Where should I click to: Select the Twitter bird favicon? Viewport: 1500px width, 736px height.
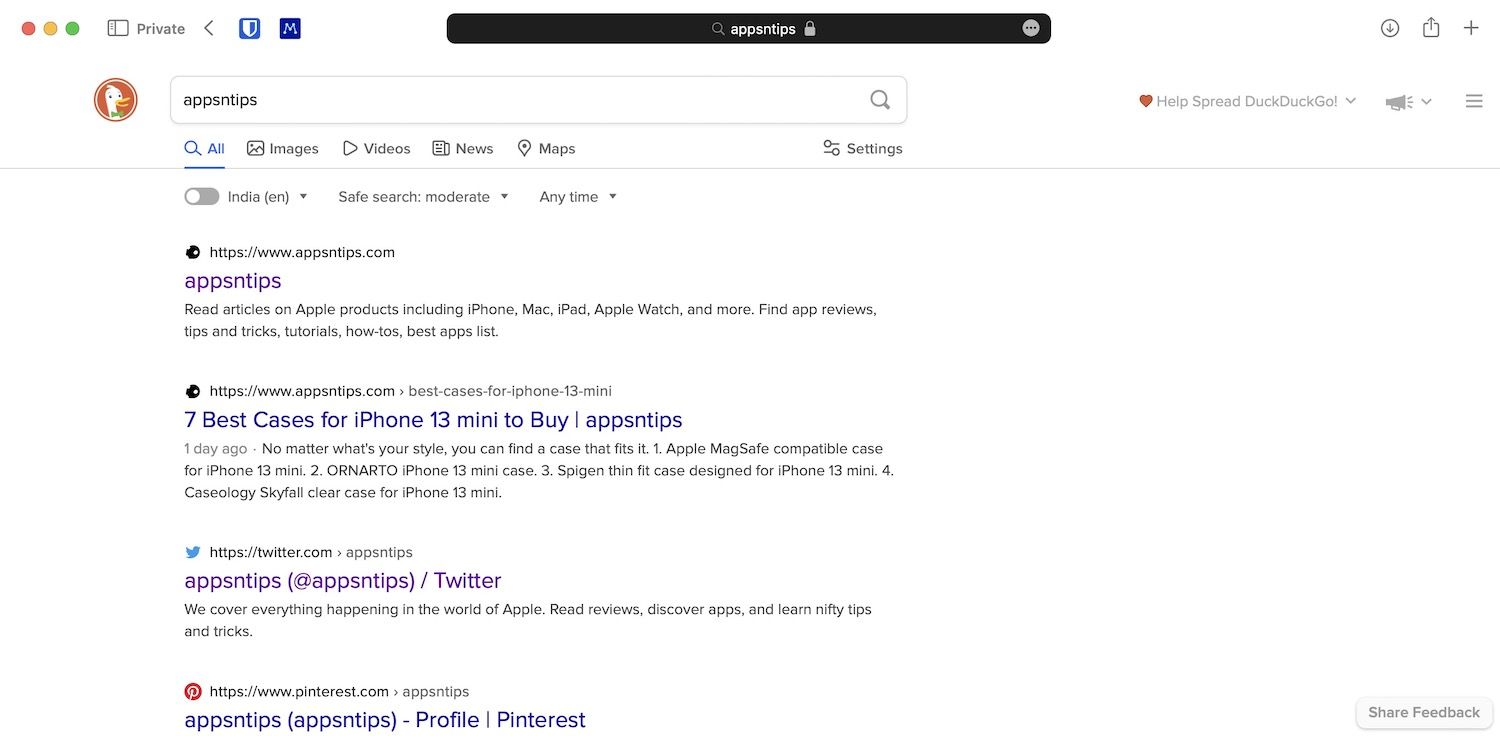click(x=192, y=551)
